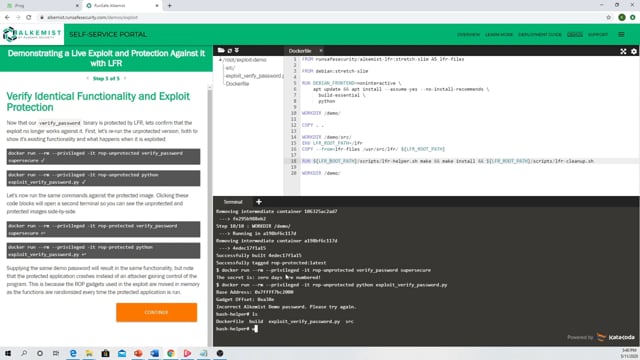The image size is (640, 360).
Task: Bookmark this page with star icon
Action: (x=609, y=17)
